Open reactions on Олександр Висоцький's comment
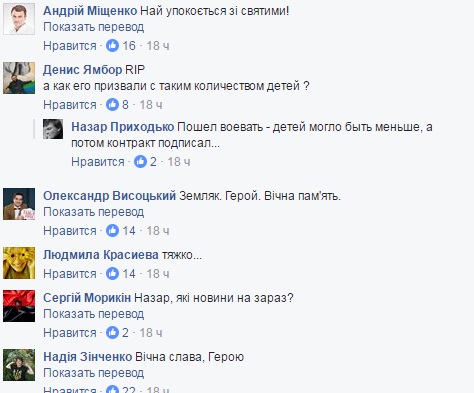This screenshot has width=474, height=393. 112,230
